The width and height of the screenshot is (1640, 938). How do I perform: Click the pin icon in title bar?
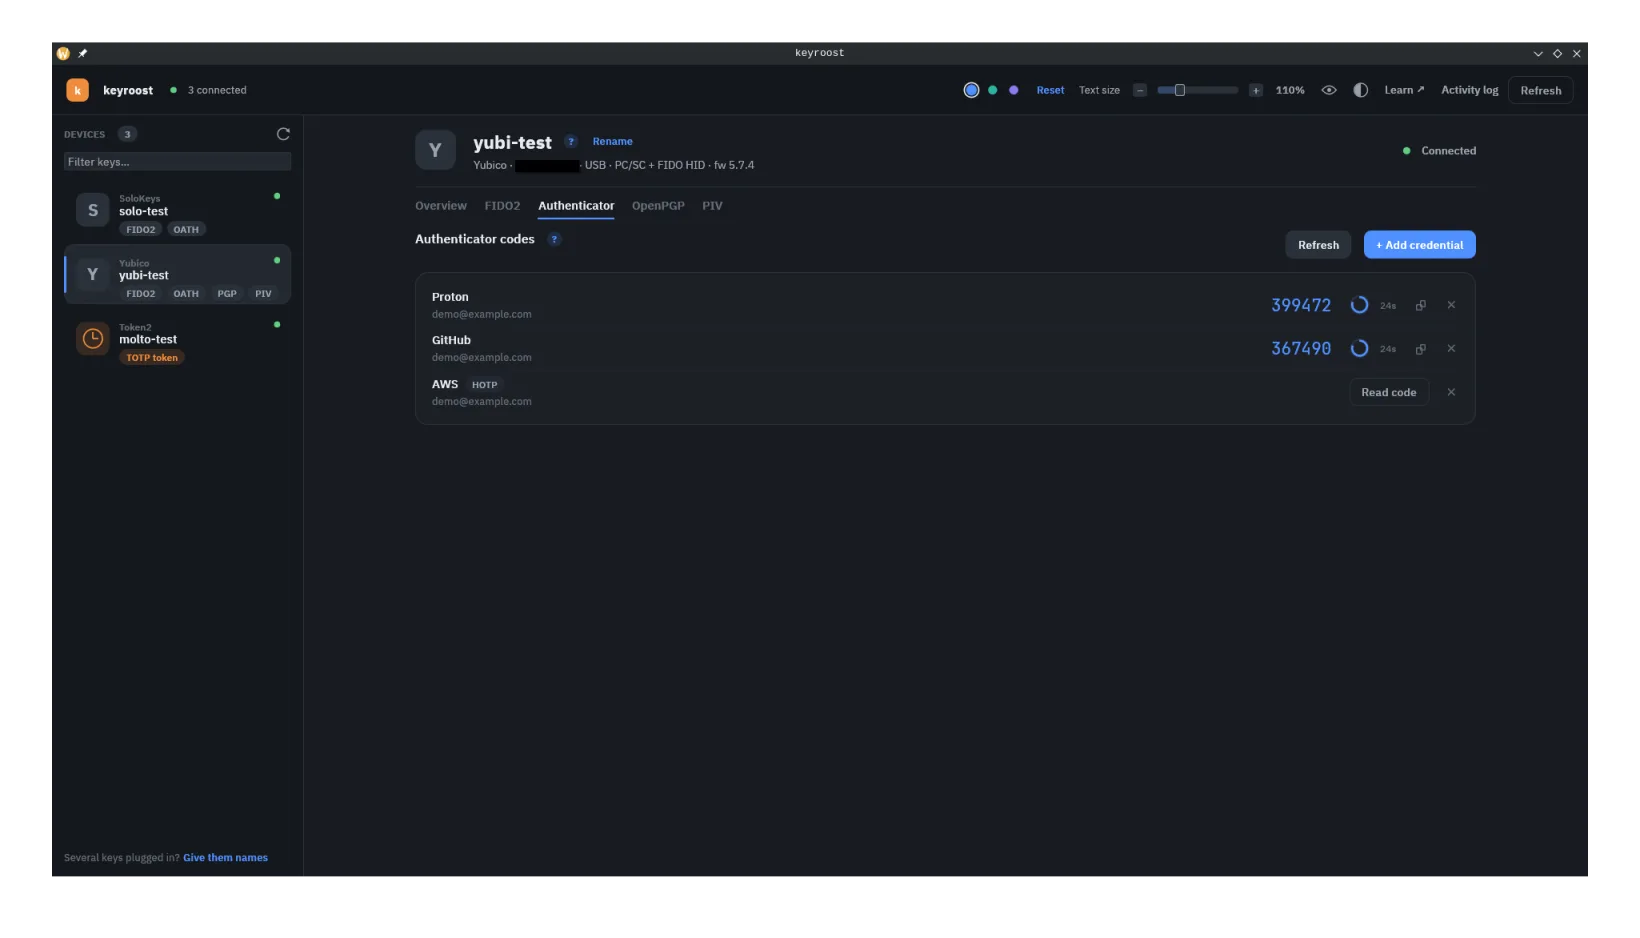(x=83, y=53)
